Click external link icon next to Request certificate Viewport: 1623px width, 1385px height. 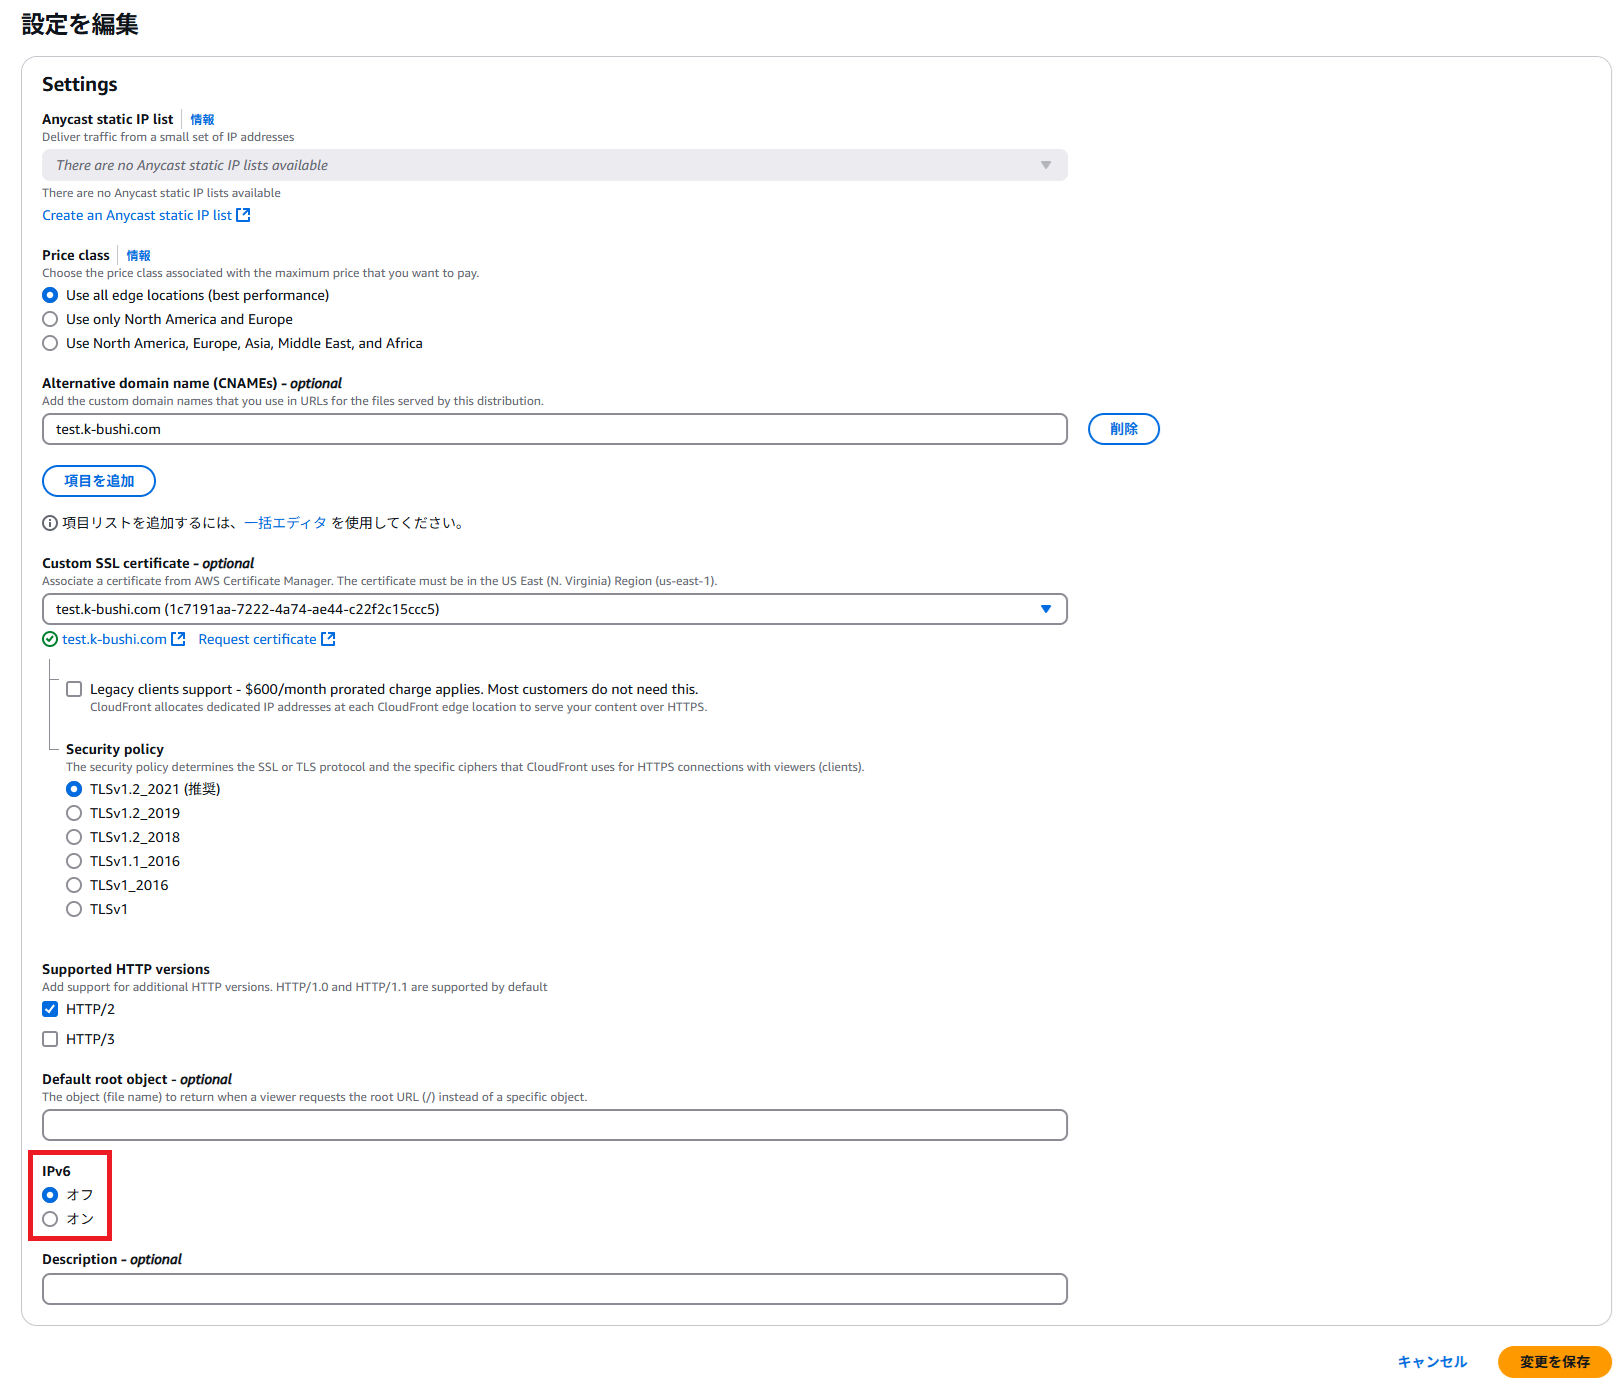[x=328, y=639]
